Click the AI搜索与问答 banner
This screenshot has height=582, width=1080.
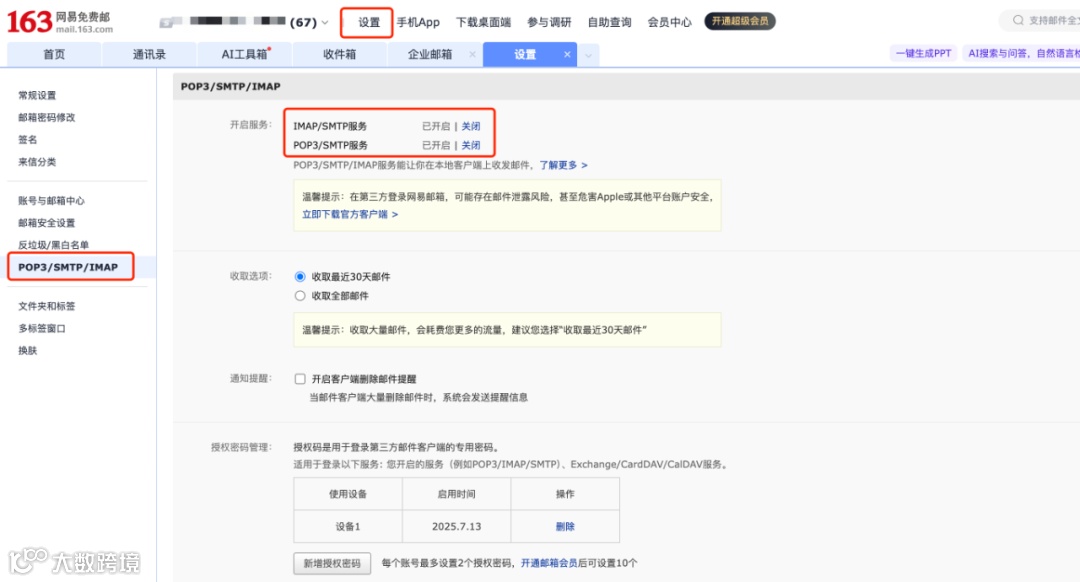pos(1021,53)
